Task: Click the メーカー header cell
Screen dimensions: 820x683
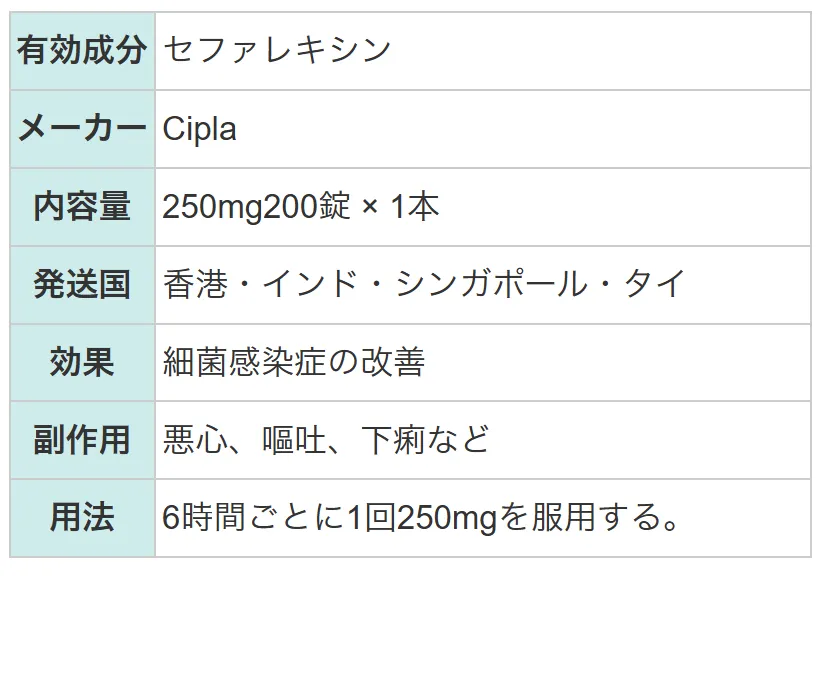Action: click(83, 129)
